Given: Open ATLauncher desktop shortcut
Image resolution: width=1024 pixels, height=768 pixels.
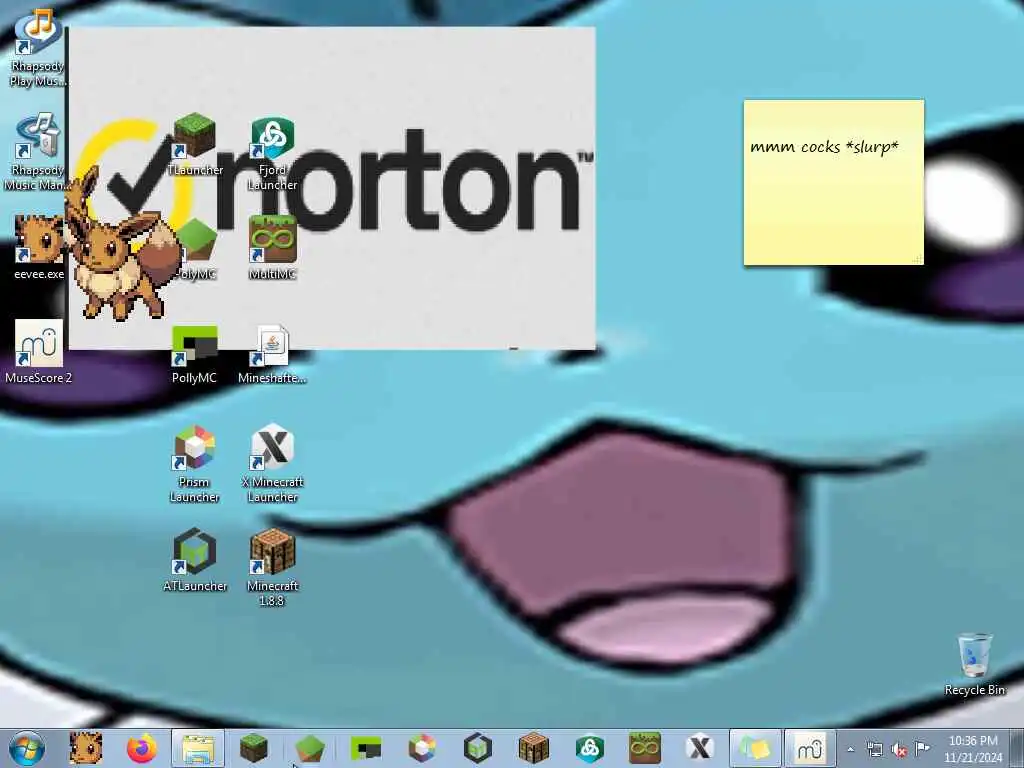Looking at the screenshot, I should tap(195, 560).
